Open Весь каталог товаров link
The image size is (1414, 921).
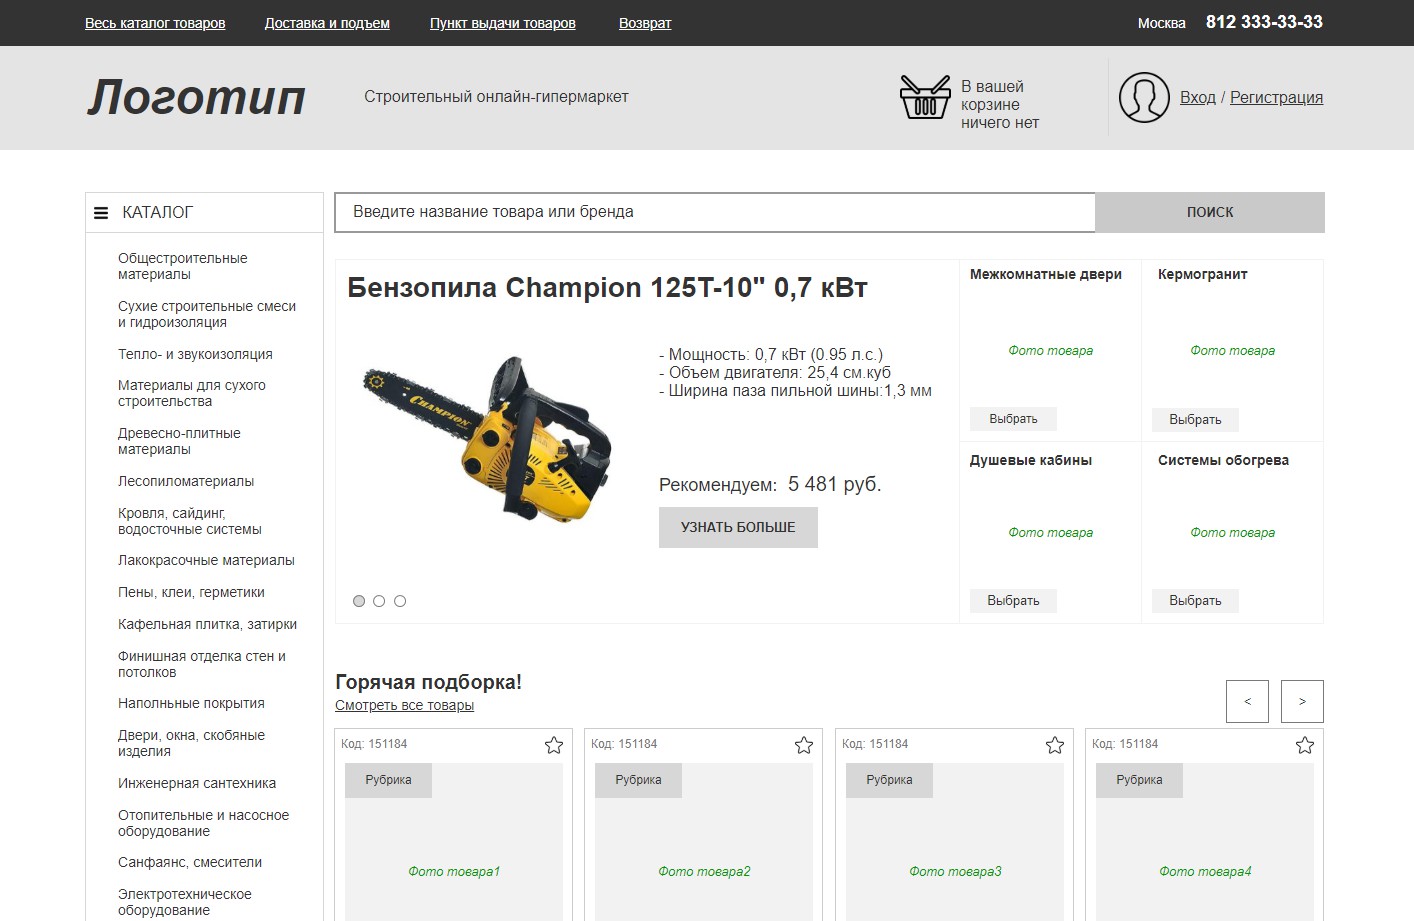pos(155,23)
